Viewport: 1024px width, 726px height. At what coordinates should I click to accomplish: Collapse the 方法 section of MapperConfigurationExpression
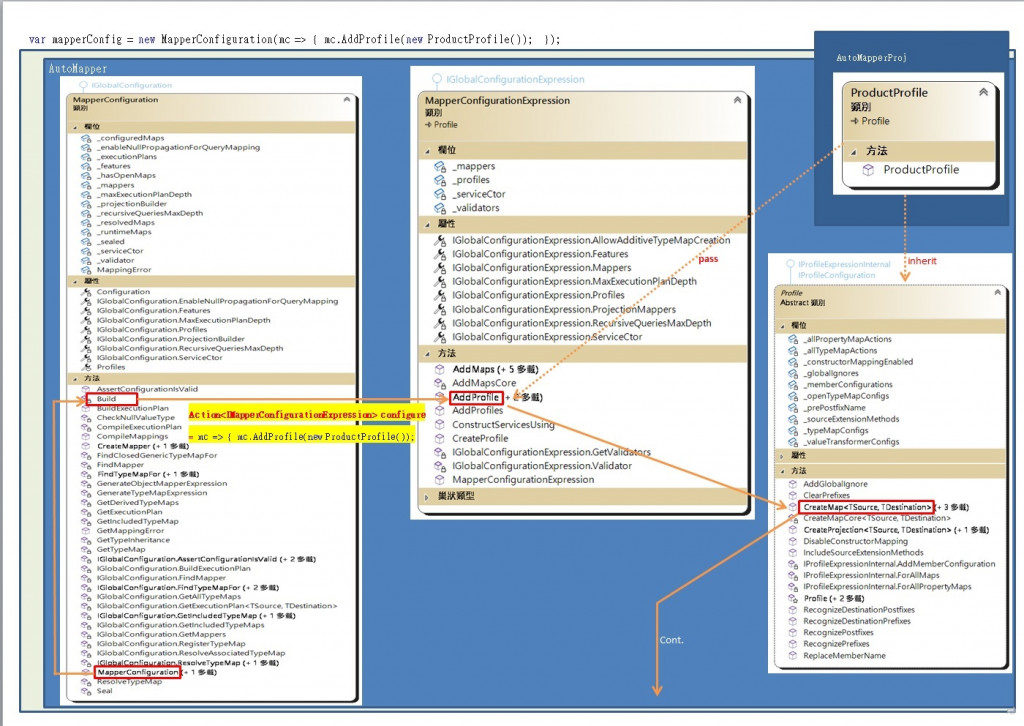pyautogui.click(x=427, y=354)
